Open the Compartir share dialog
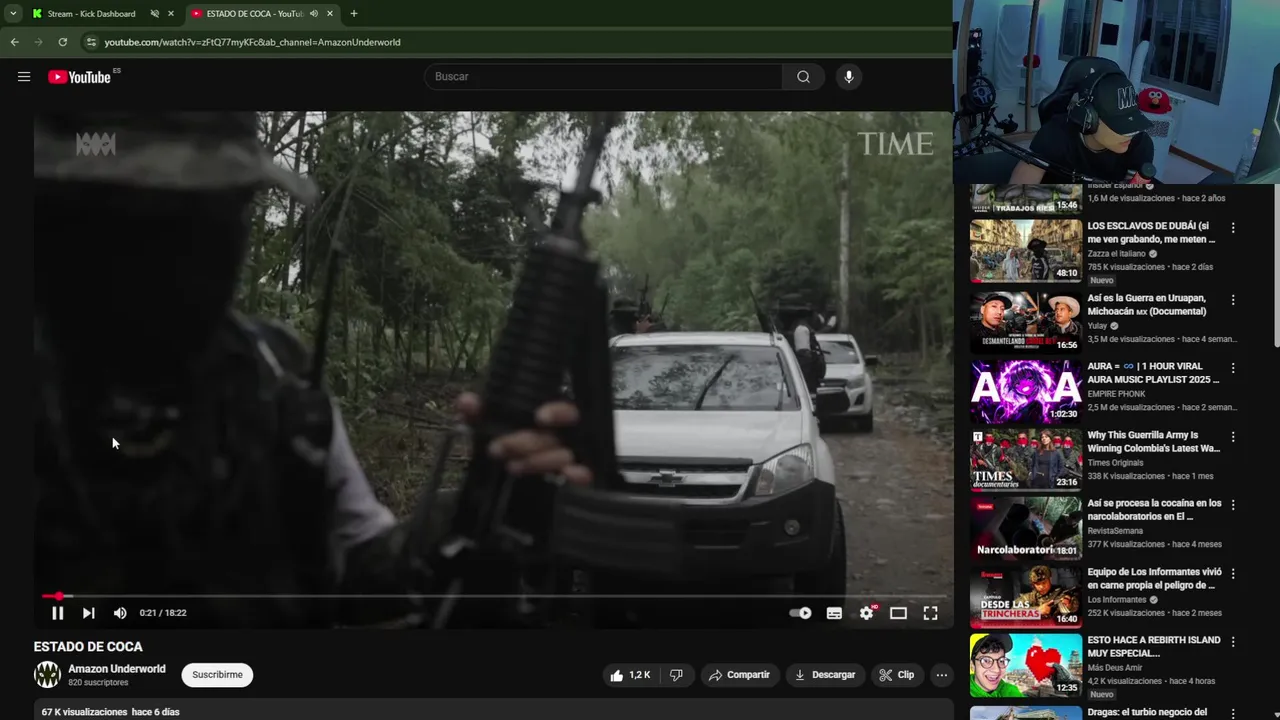1280x720 pixels. click(x=739, y=675)
